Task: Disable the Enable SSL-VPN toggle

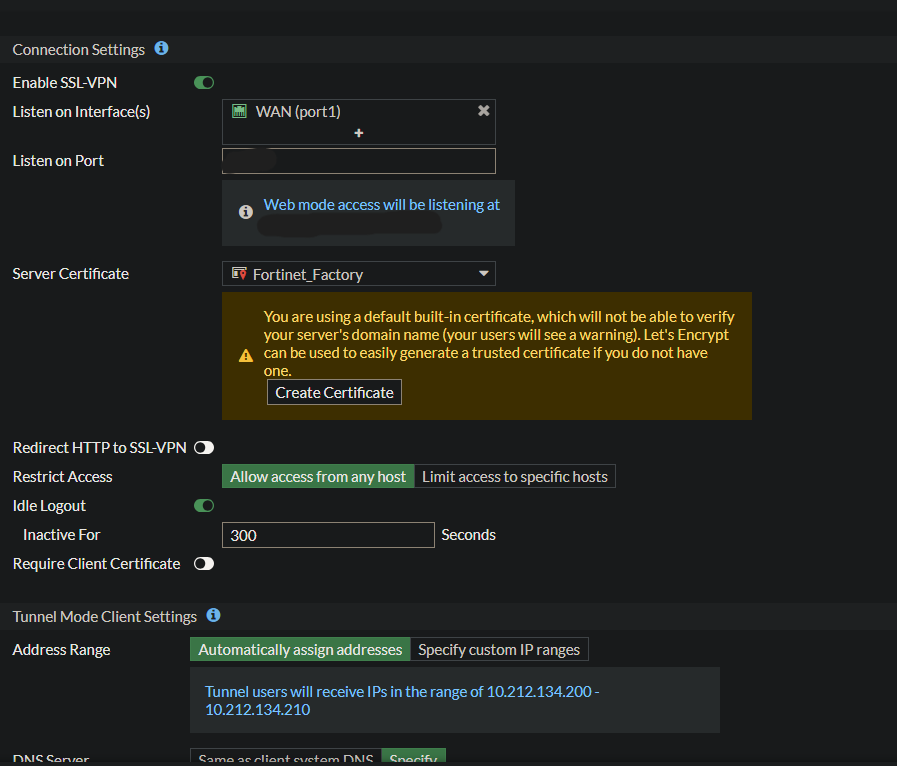Action: point(204,83)
